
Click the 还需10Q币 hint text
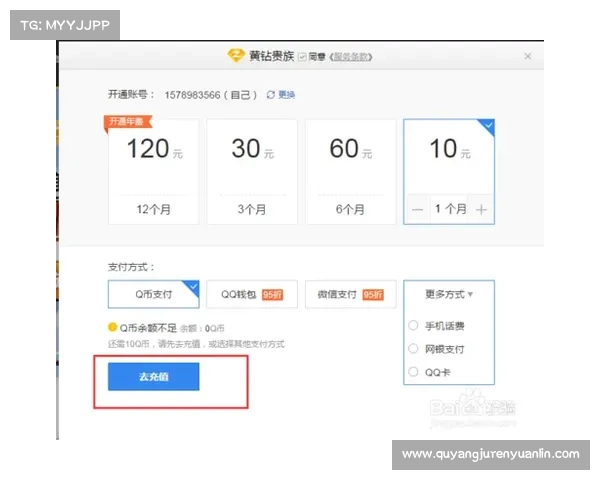(x=196, y=344)
